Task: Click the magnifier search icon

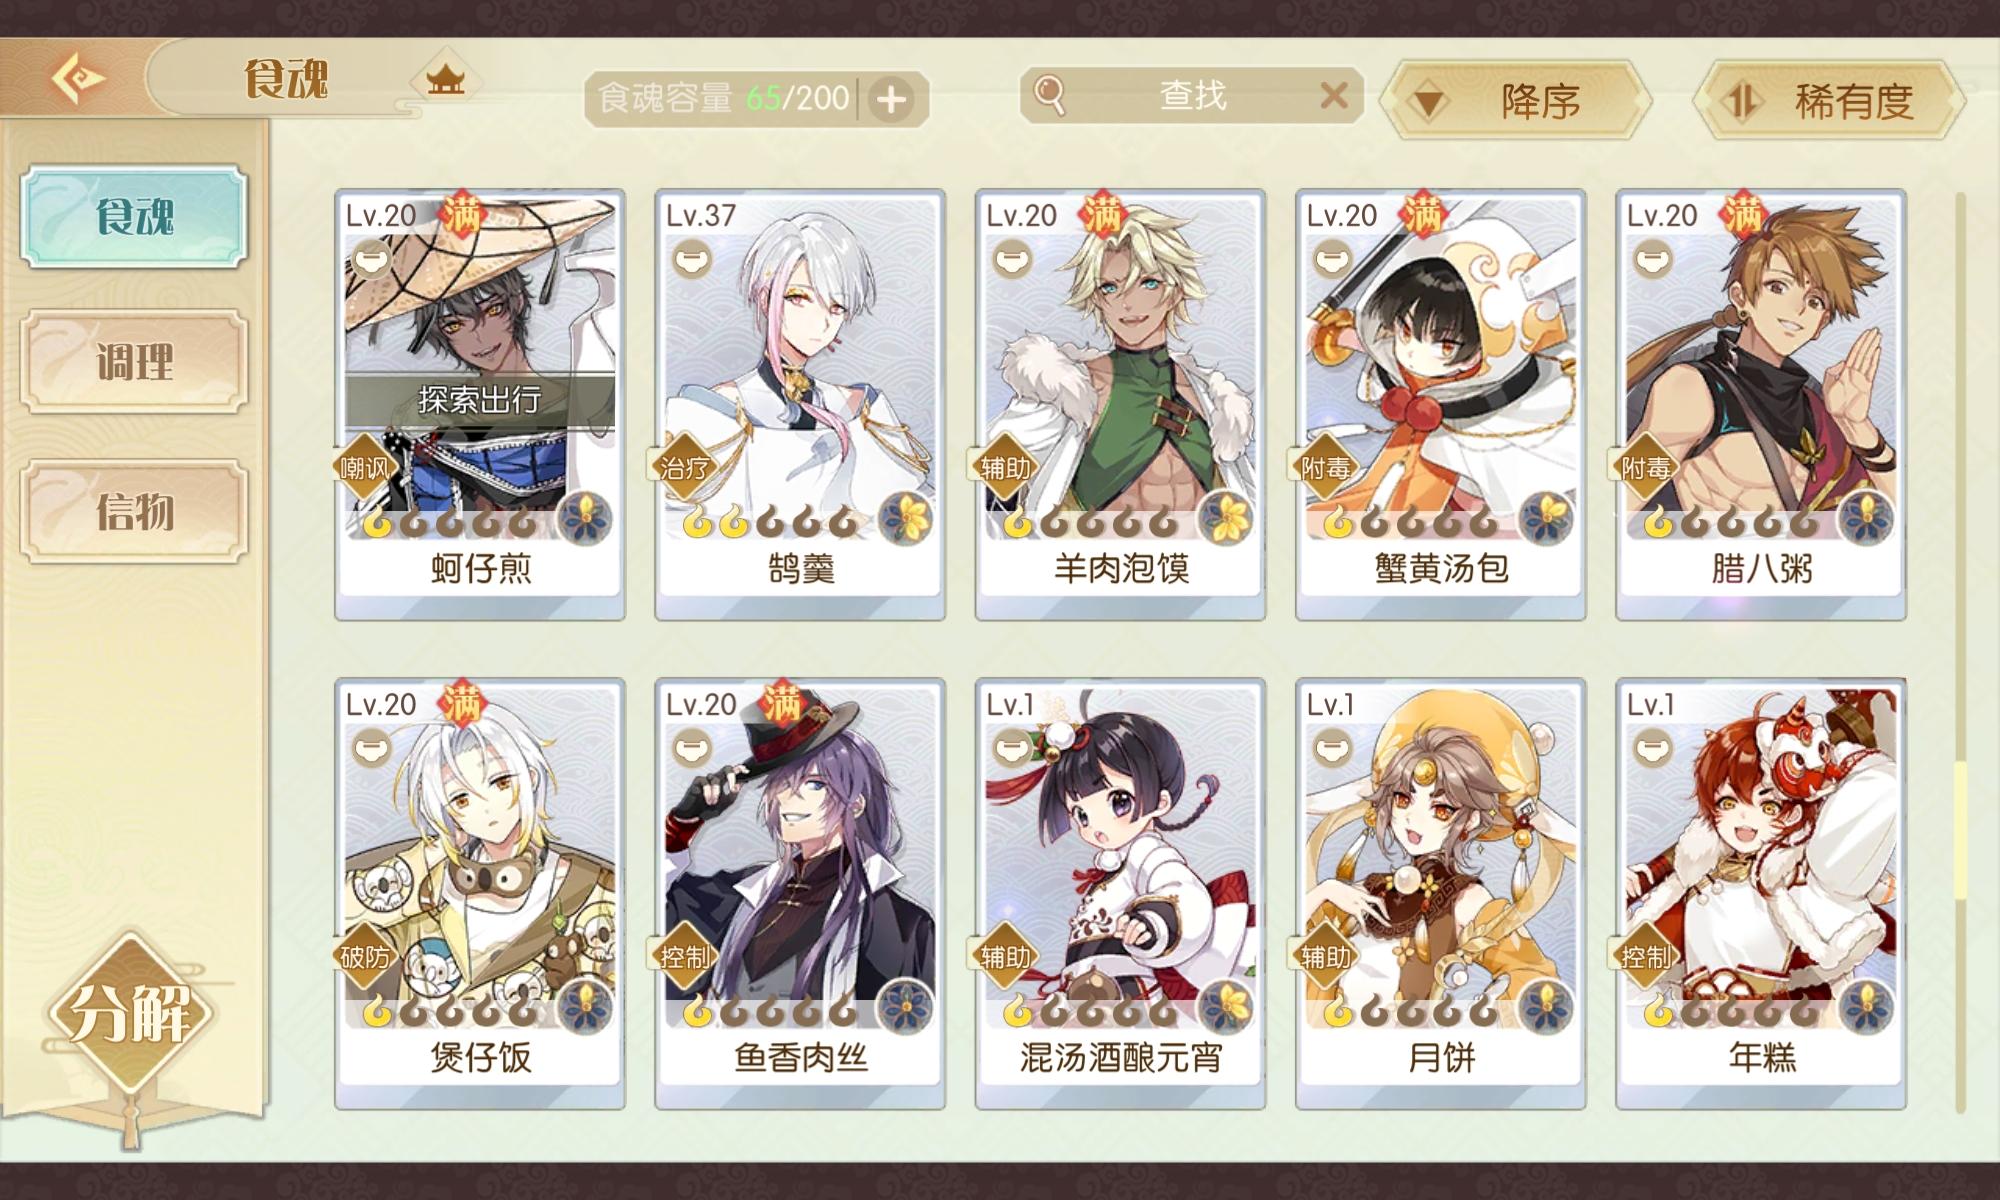Action: [x=1049, y=96]
